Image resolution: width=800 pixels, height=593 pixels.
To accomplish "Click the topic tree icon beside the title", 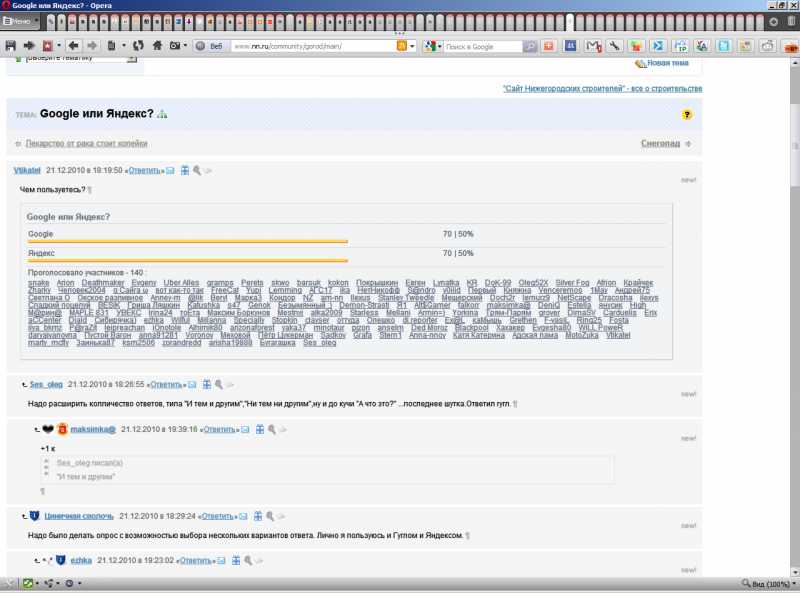I will [162, 114].
